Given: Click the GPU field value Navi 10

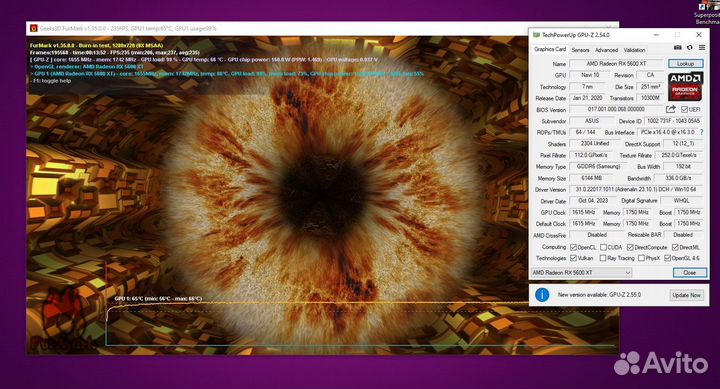Looking at the screenshot, I should tap(590, 75).
